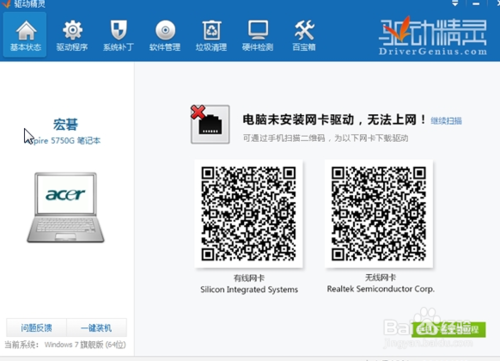Screen dimensions: 500x361
Task: Click the 一键装机 button
Action: point(96,328)
